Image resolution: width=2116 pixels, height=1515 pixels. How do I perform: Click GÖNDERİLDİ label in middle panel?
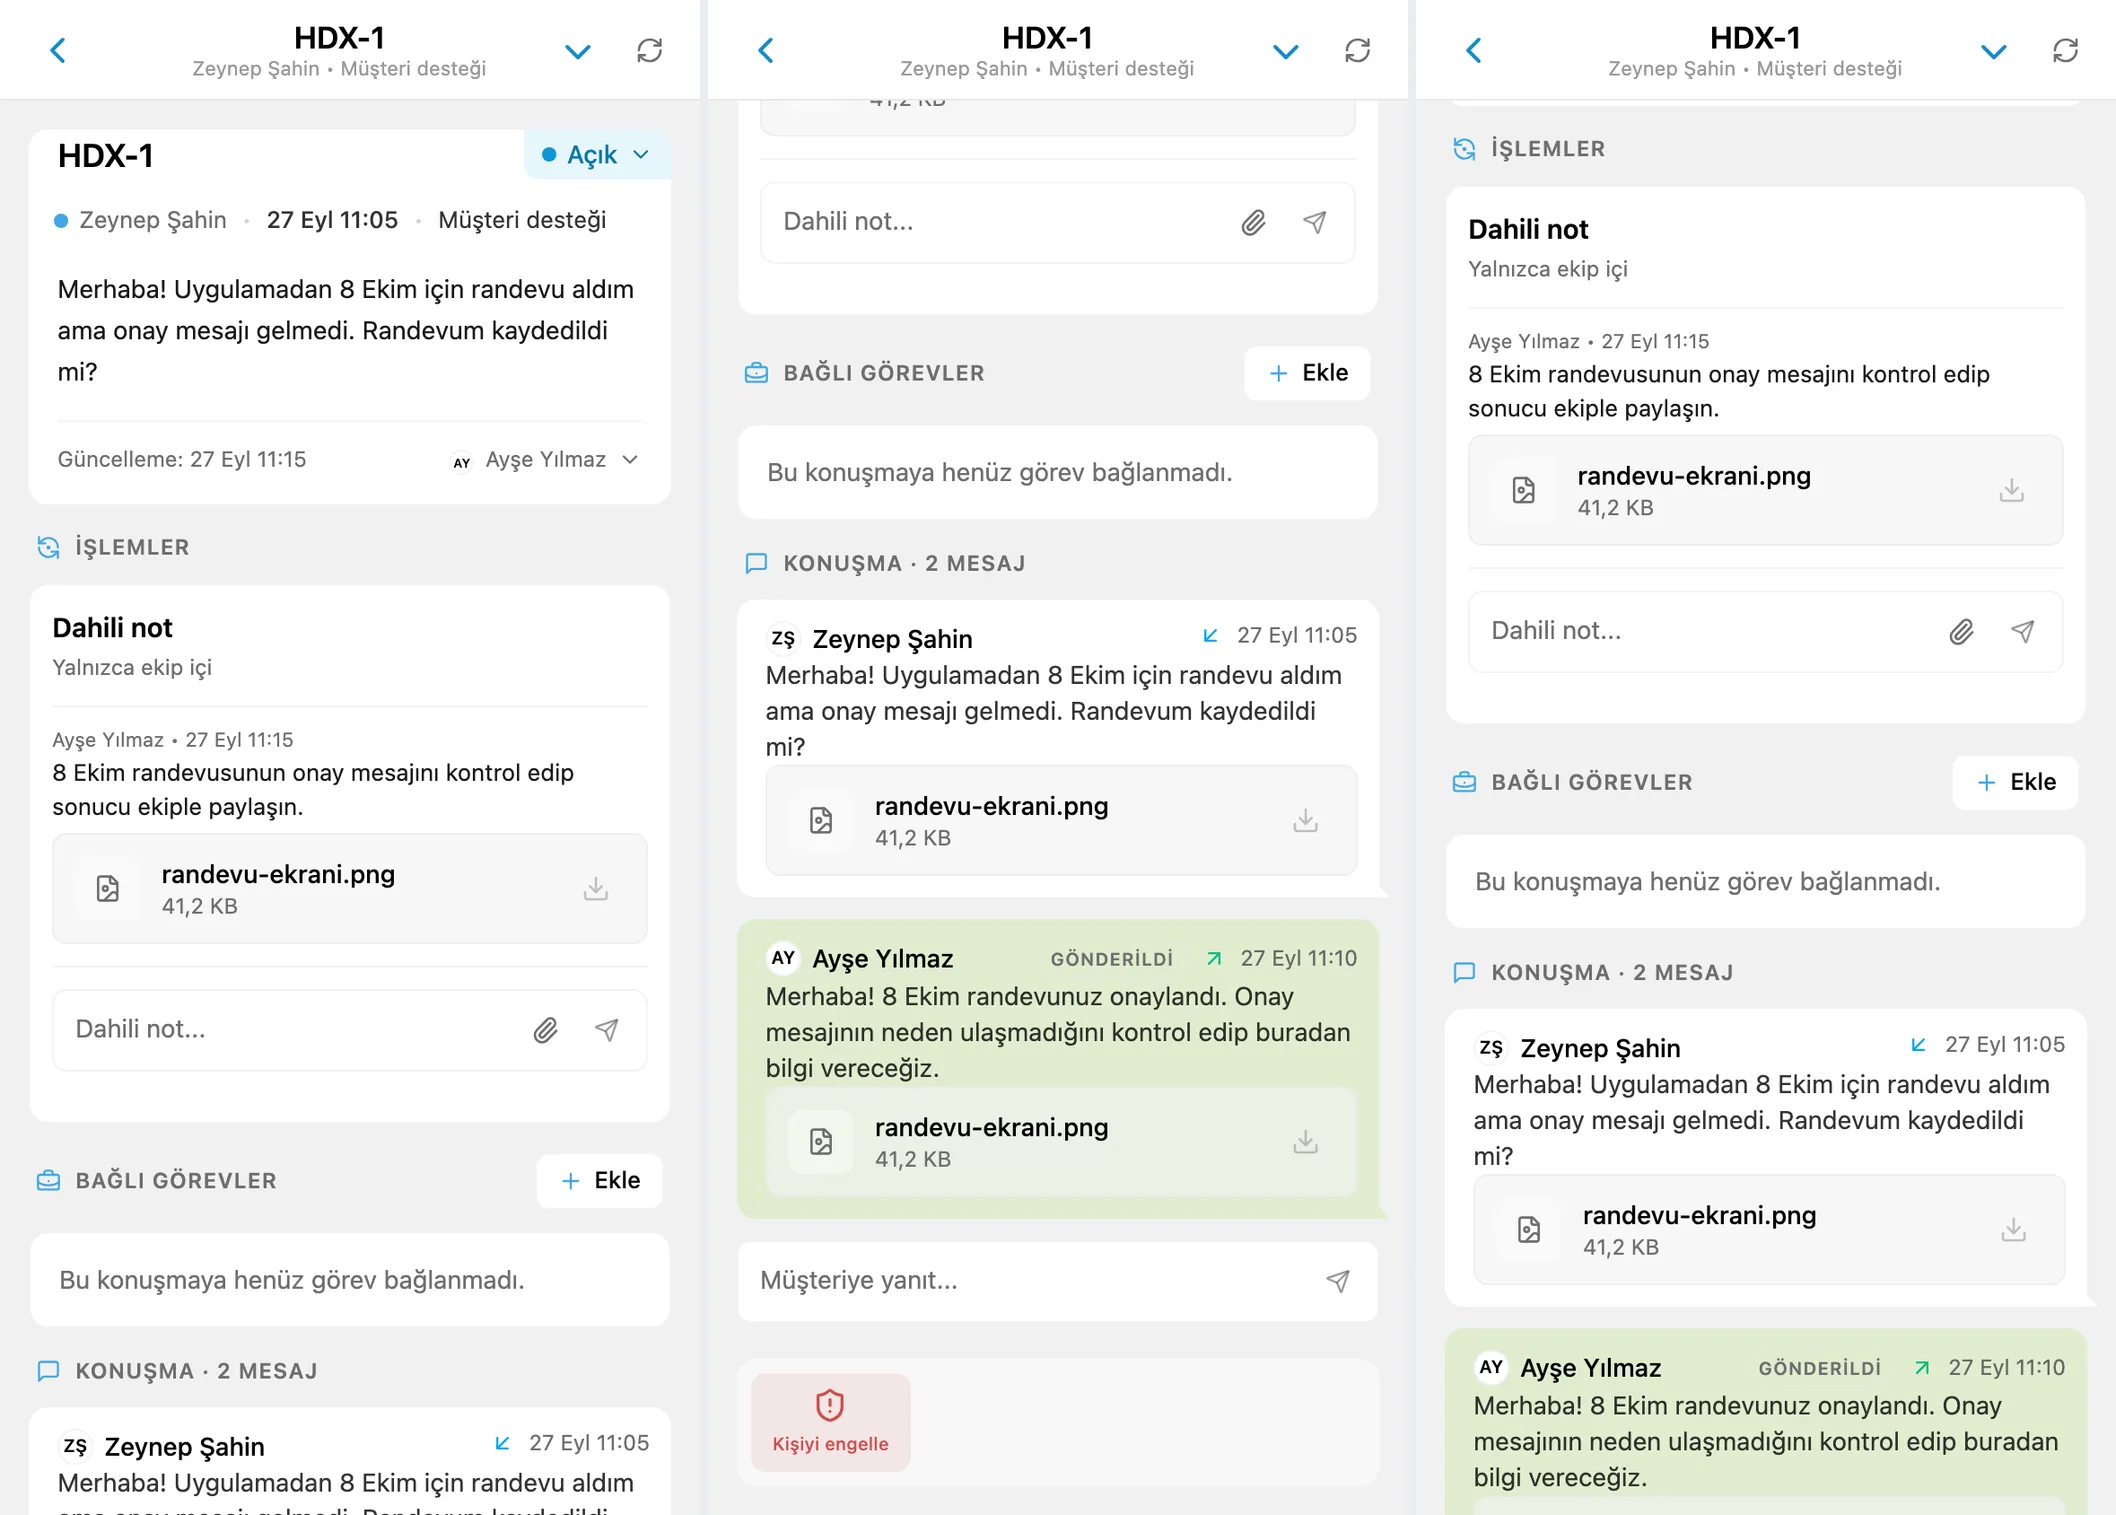pyautogui.click(x=1112, y=959)
